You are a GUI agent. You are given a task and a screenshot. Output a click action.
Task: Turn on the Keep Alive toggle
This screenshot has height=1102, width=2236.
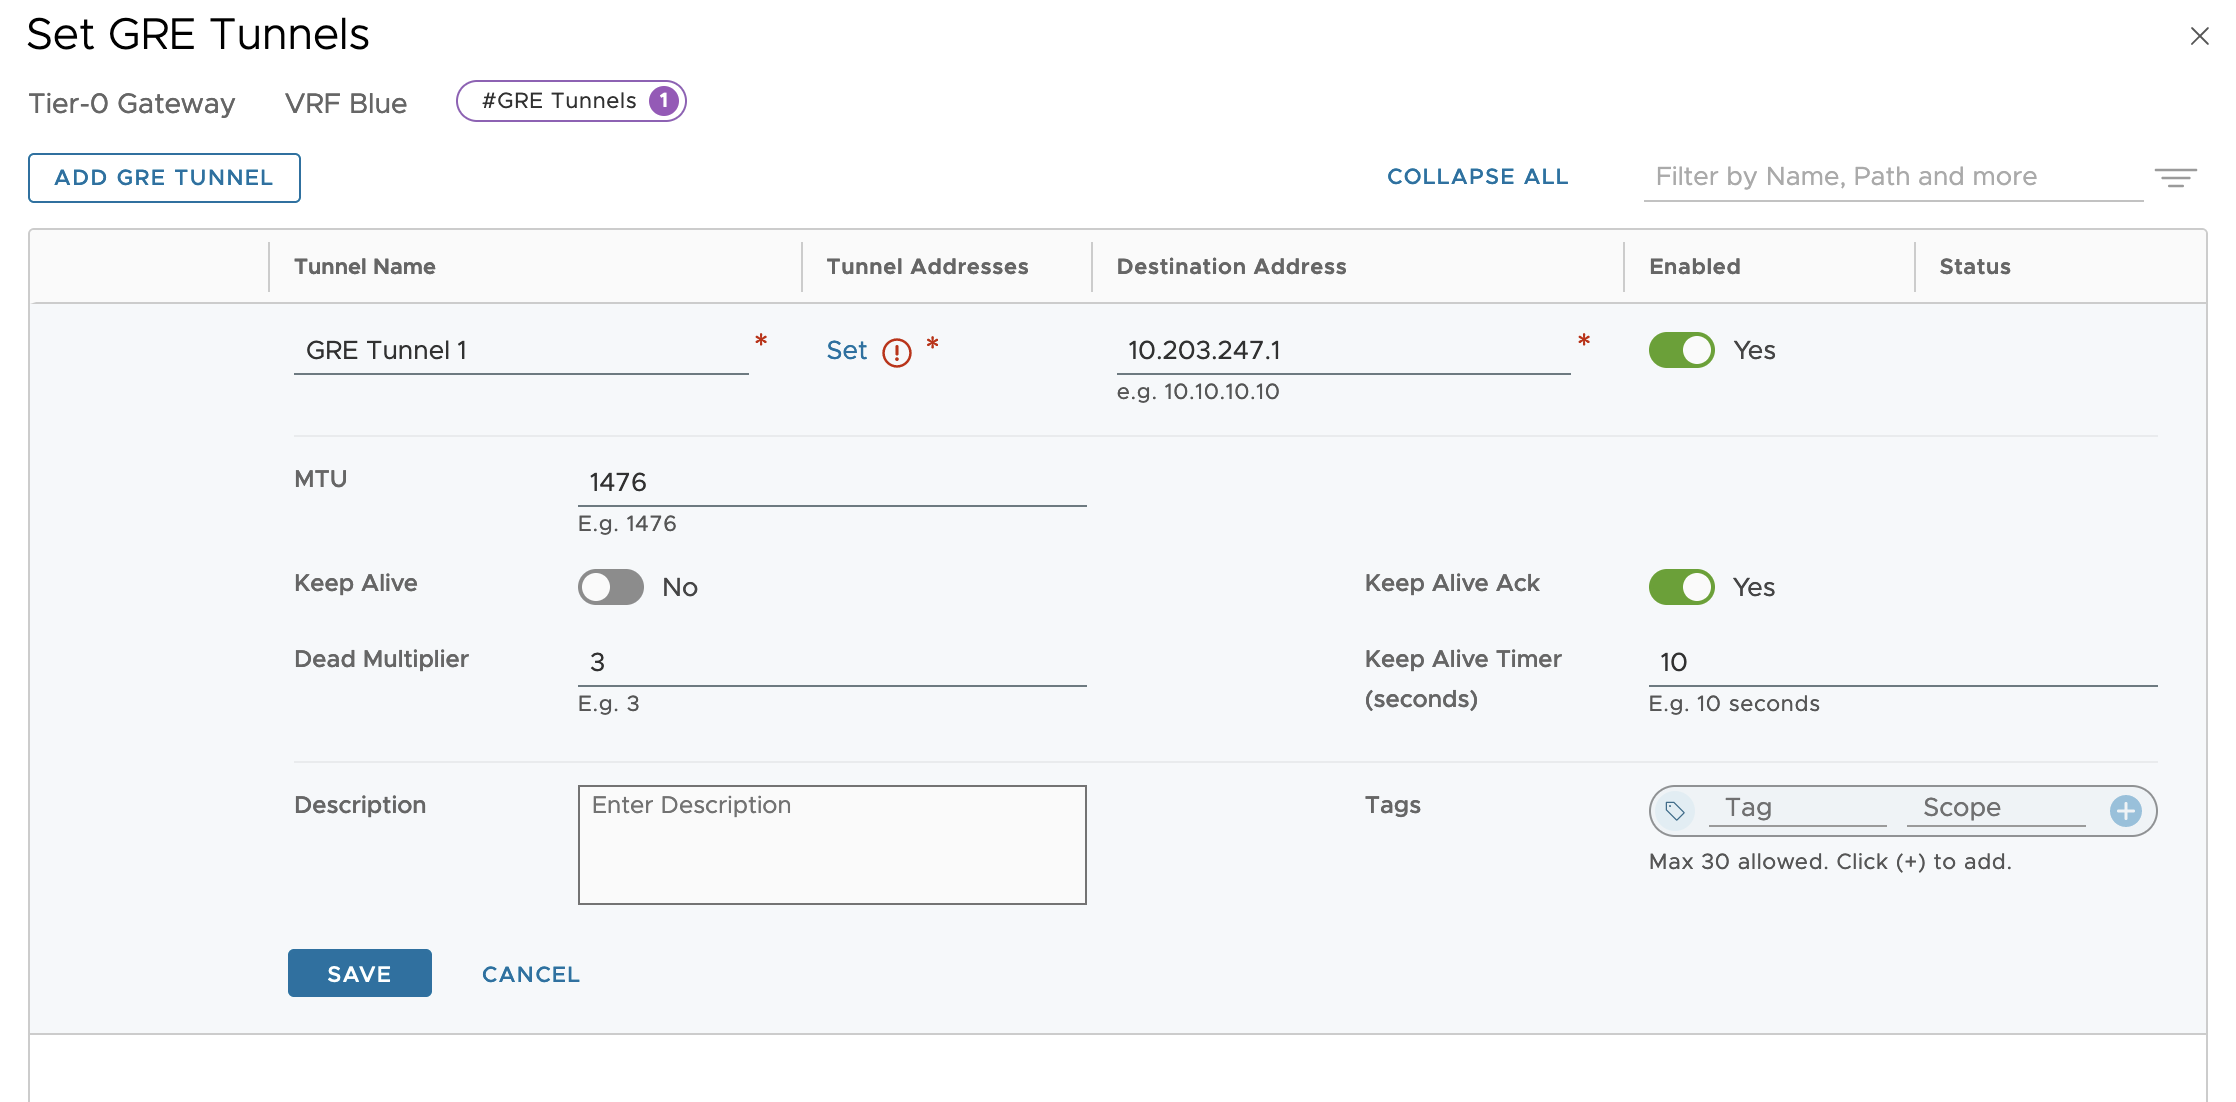click(610, 587)
